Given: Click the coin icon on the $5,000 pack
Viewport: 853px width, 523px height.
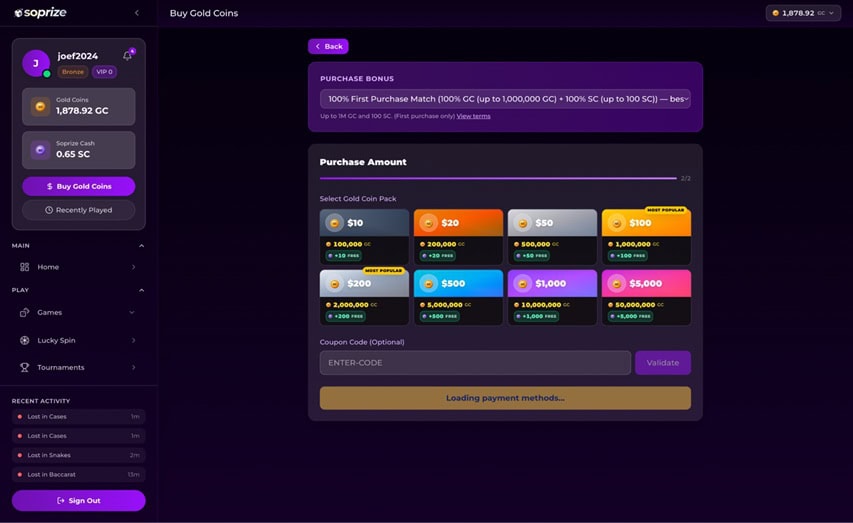Looking at the screenshot, I should point(617,284).
